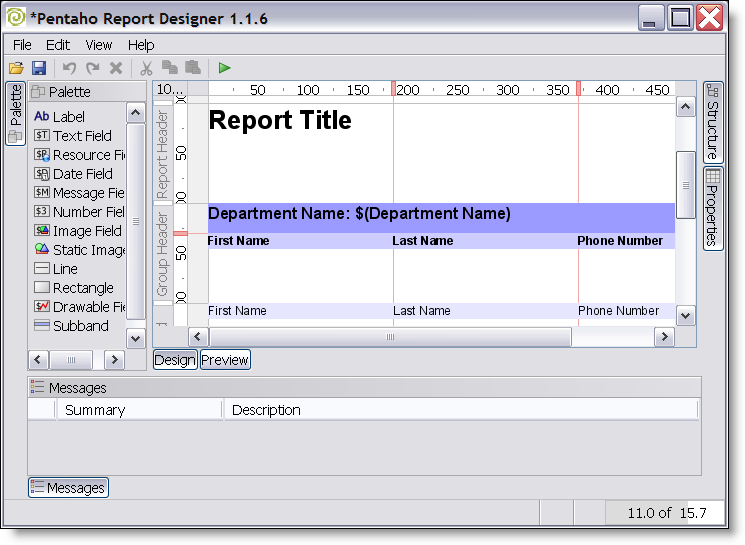Click the canvas horizontal scroll left arrow
The width and height of the screenshot is (745, 545).
[198, 337]
